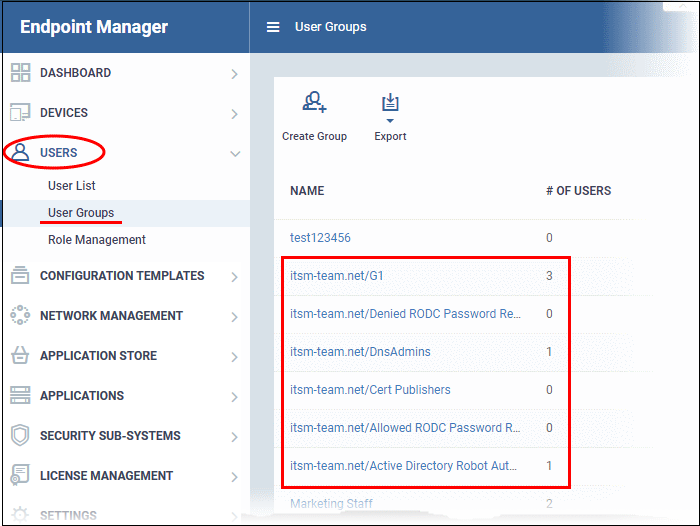Image resolution: width=700 pixels, height=526 pixels.
Task: Toggle the hamburger menu icon
Action: [x=273, y=27]
